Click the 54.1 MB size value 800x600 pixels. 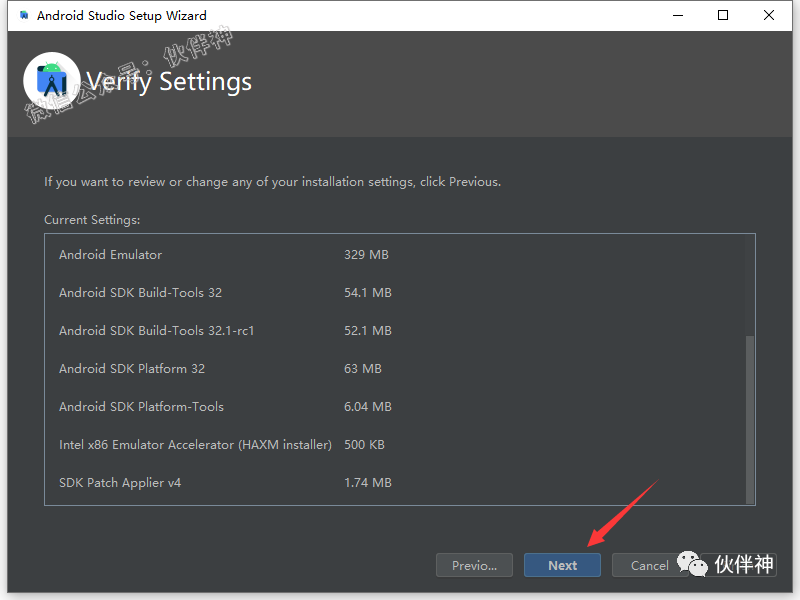tap(368, 292)
